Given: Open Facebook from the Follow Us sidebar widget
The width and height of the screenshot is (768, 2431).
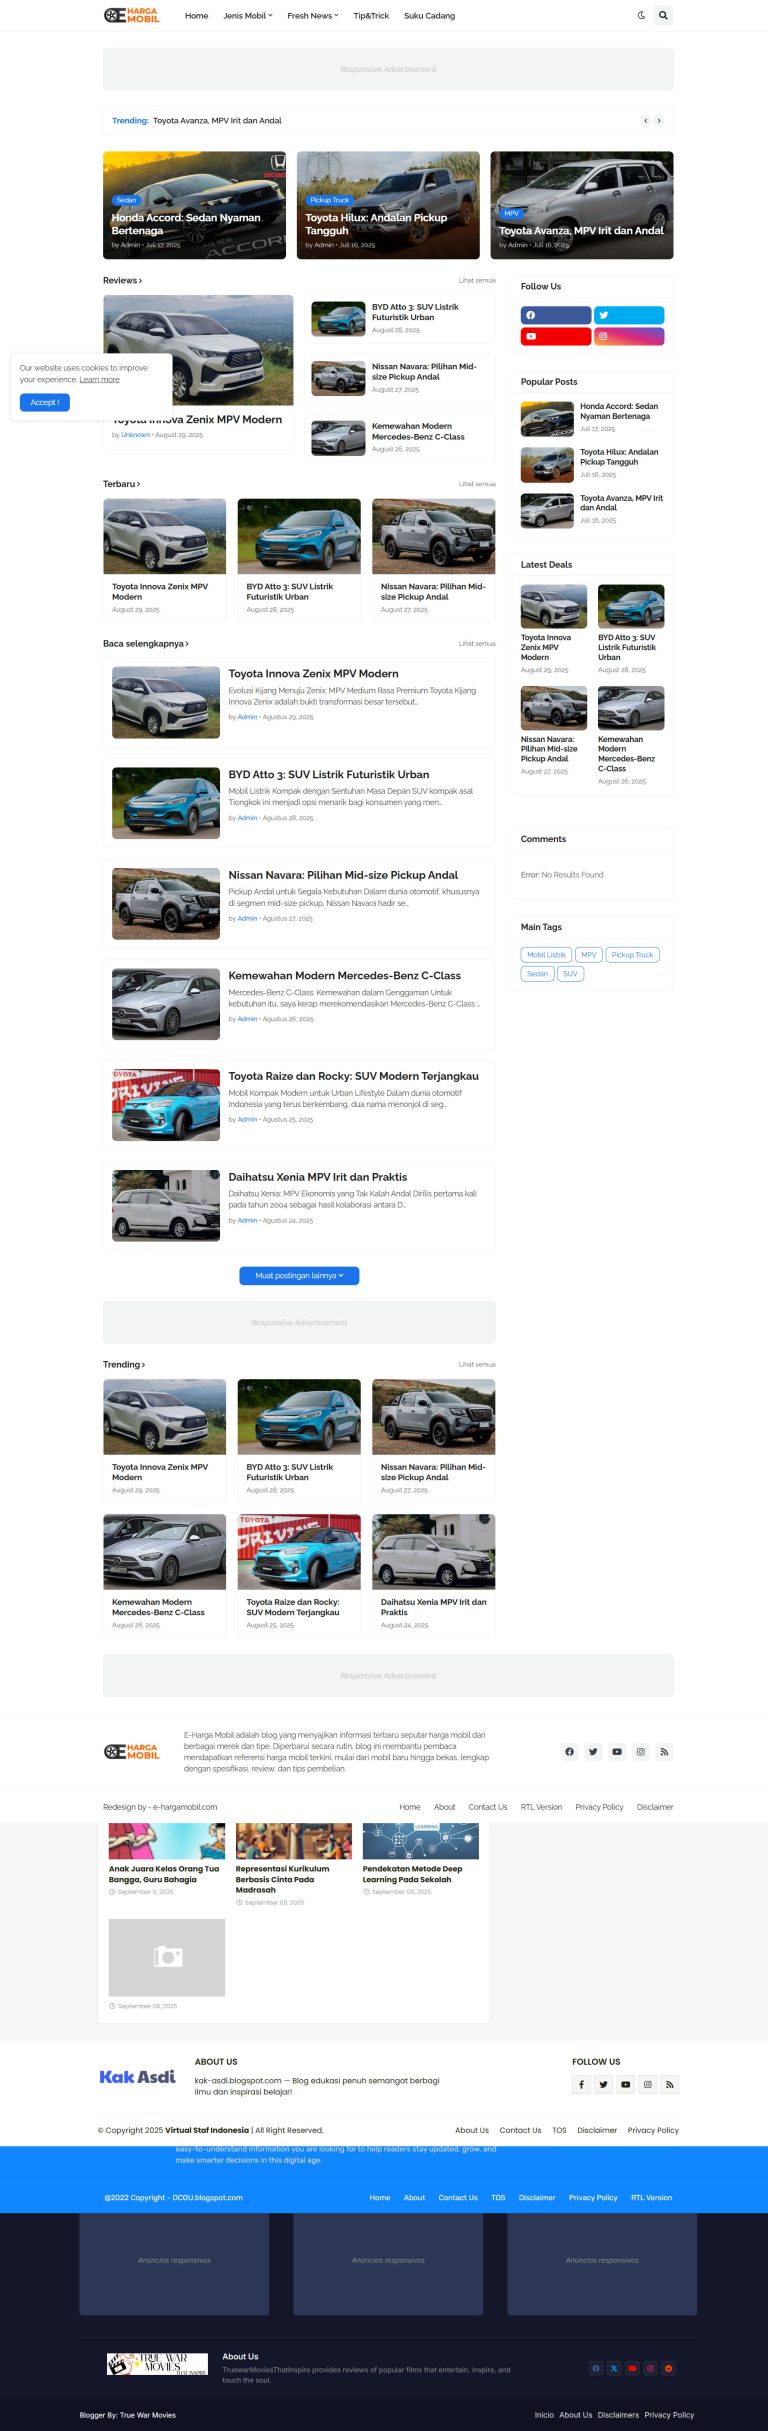Looking at the screenshot, I should [x=556, y=315].
